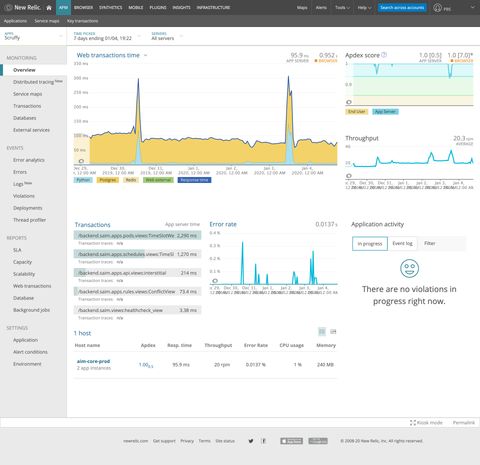Toggle the Web external series legend

click(x=158, y=180)
